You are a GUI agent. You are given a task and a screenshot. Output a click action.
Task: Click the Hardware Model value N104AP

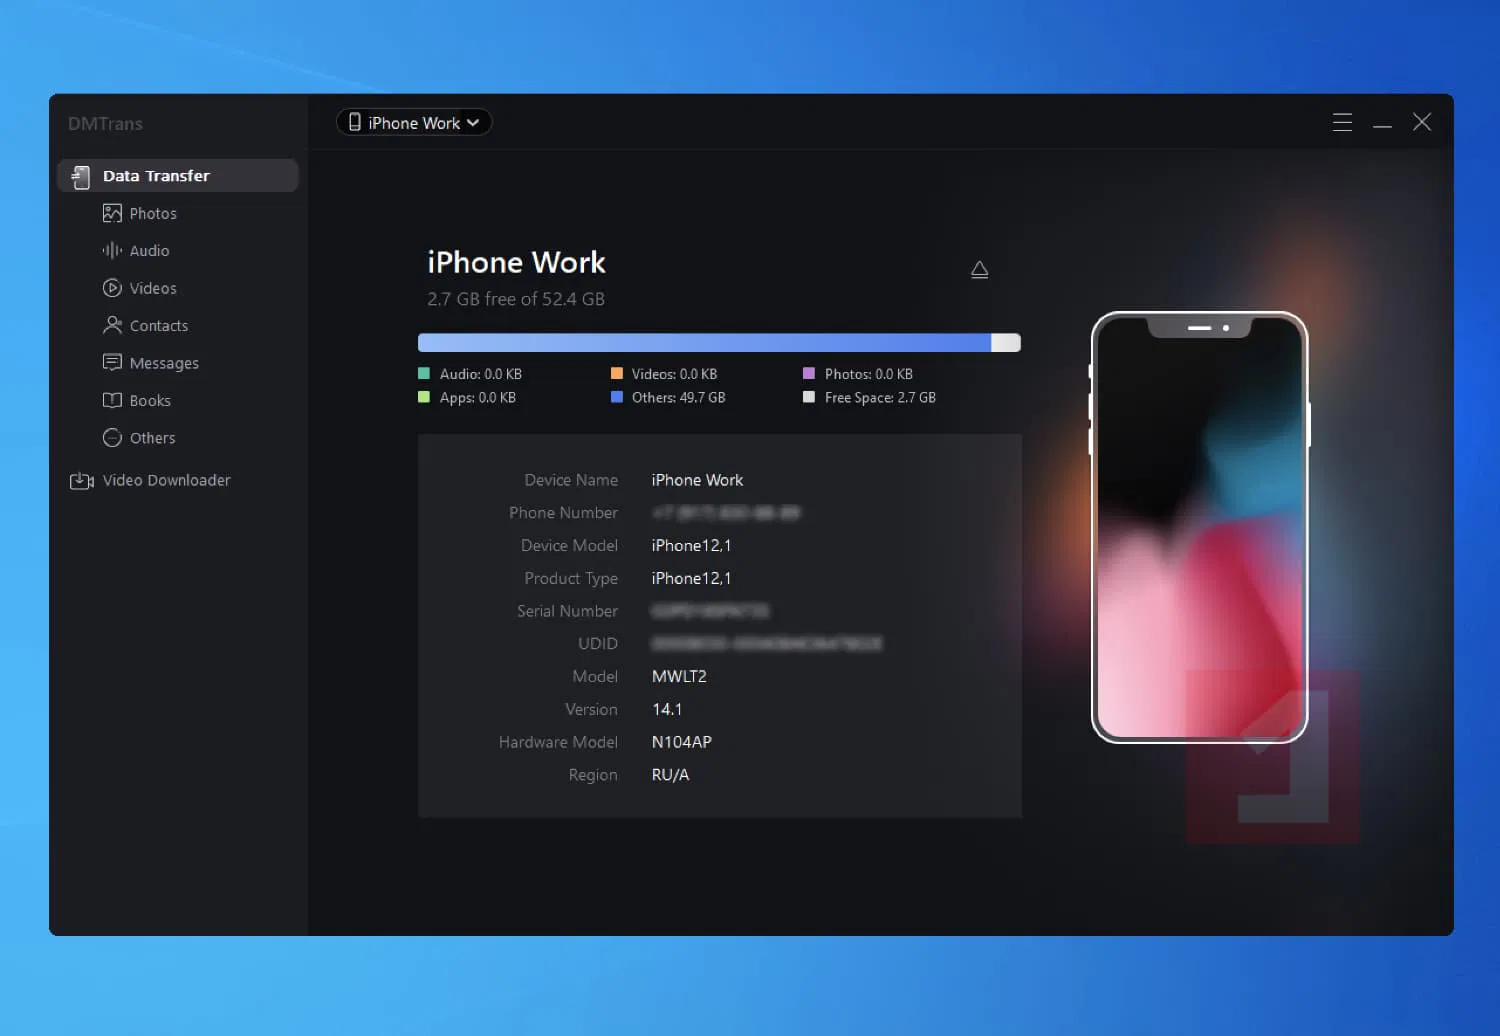(682, 742)
